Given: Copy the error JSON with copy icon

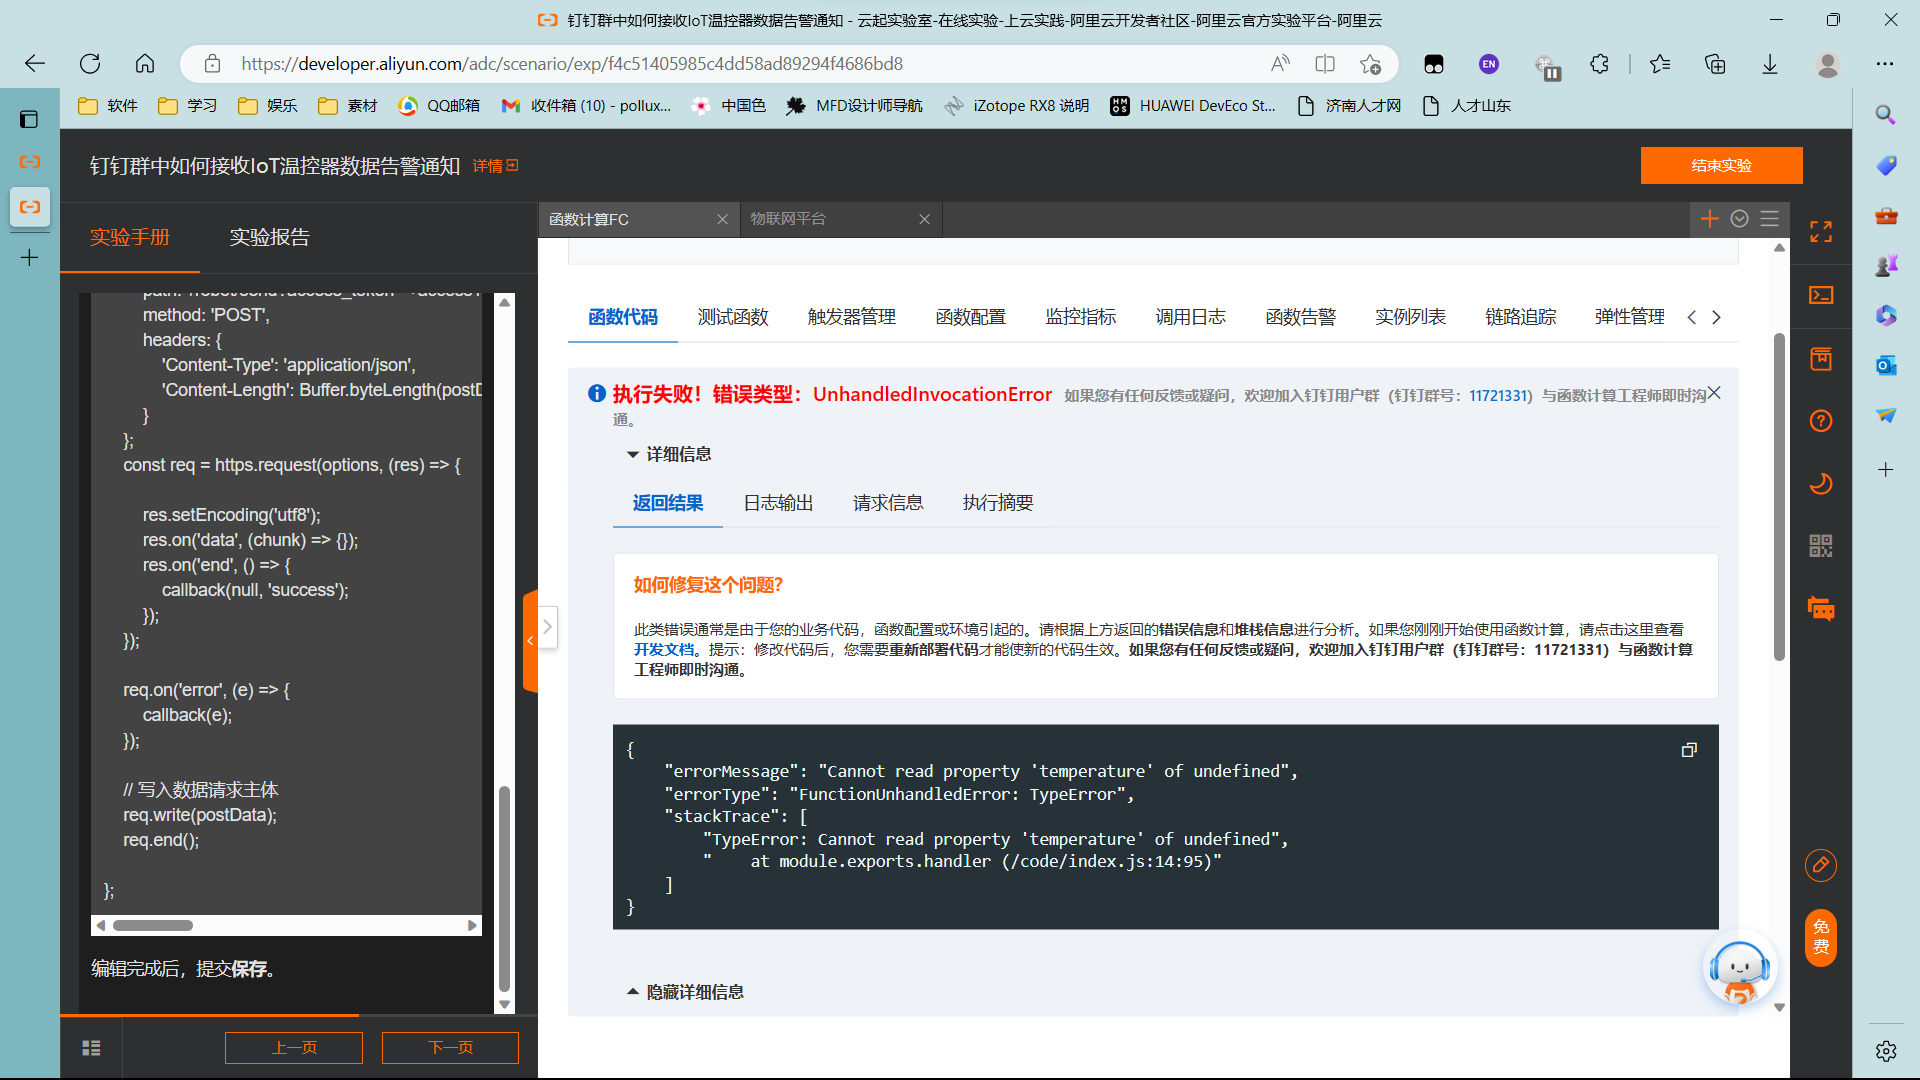Looking at the screenshot, I should [1689, 750].
